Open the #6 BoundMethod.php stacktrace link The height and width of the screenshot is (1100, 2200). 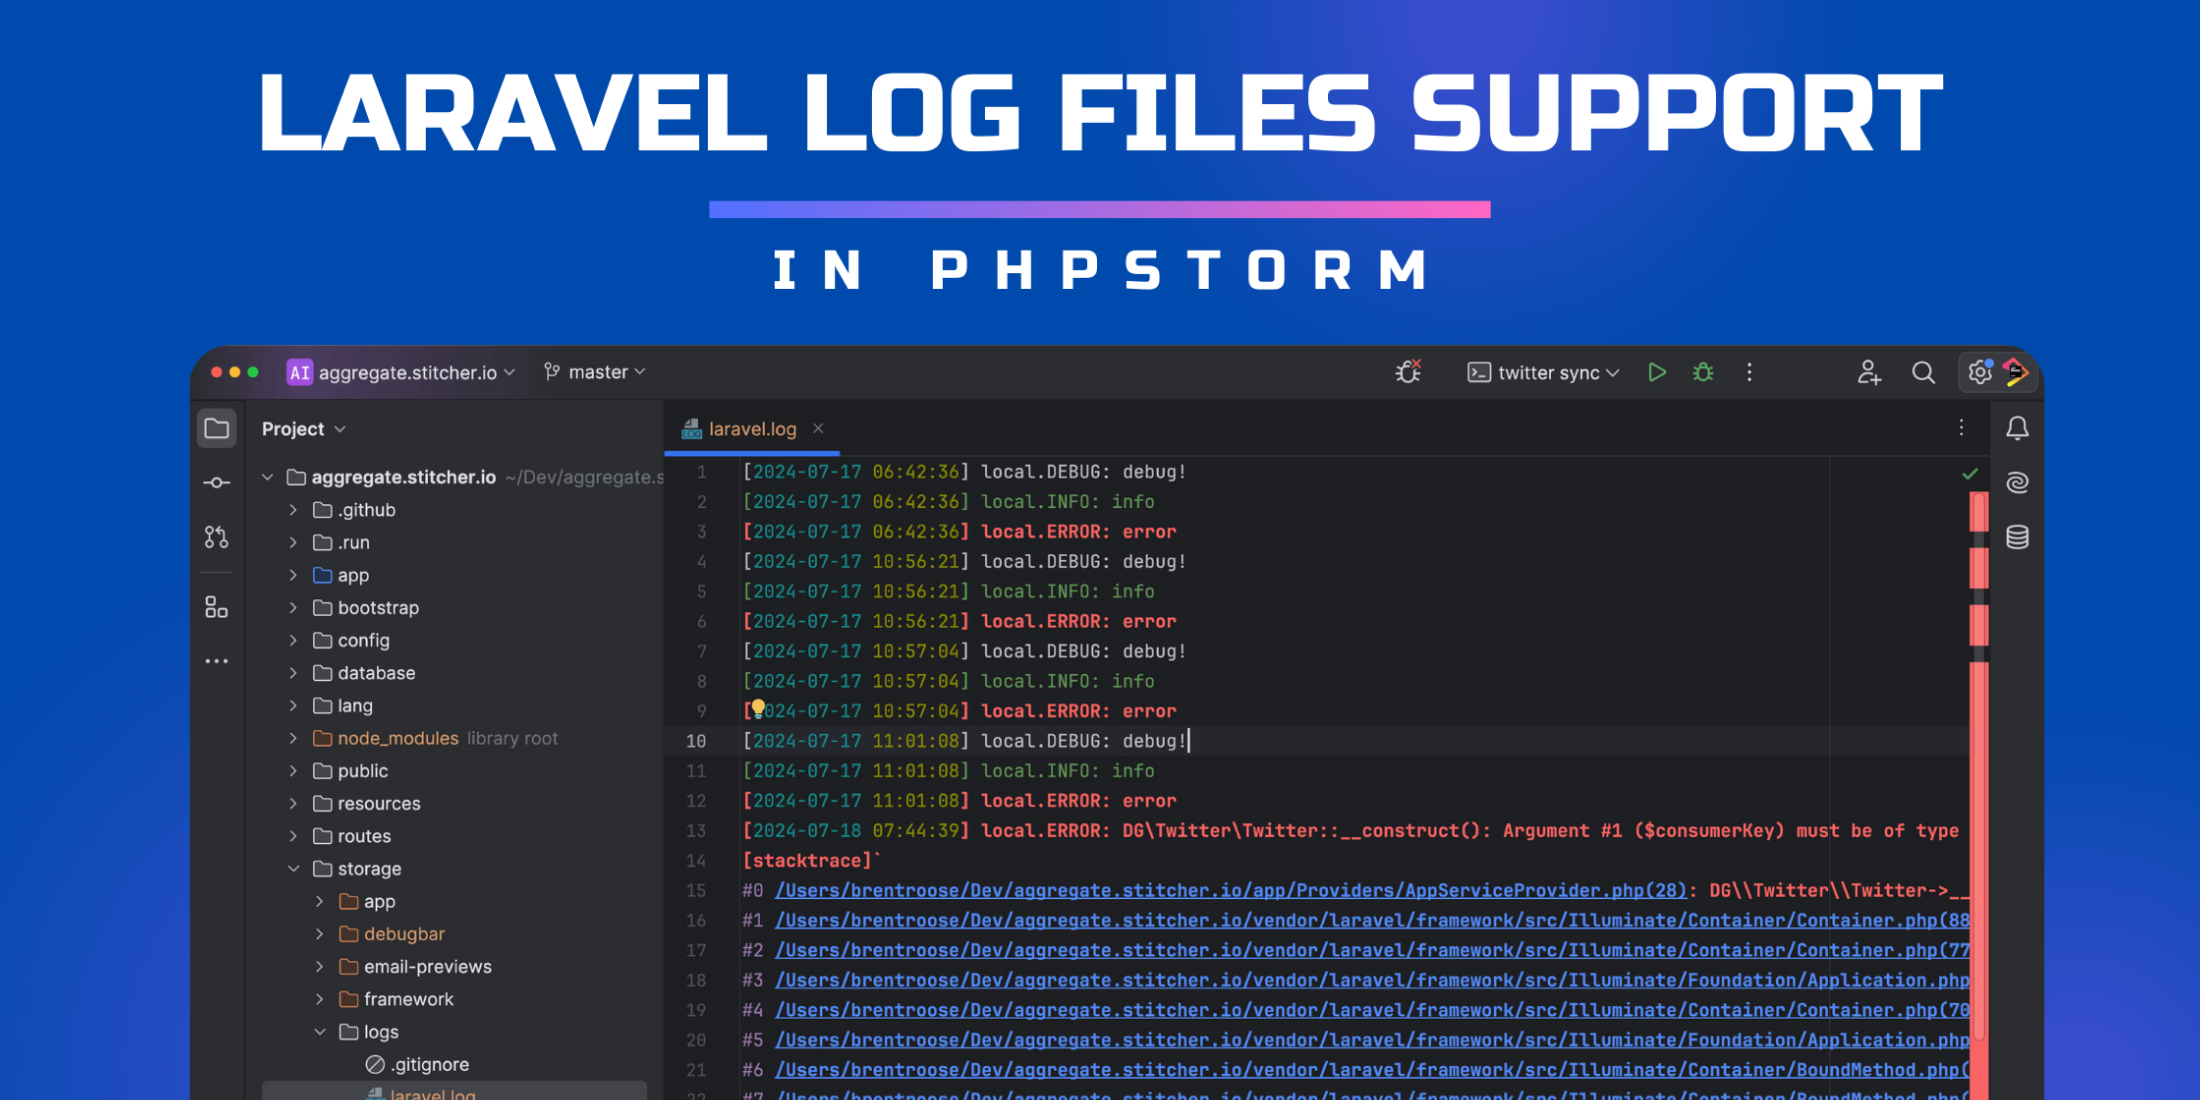tap(1372, 1070)
